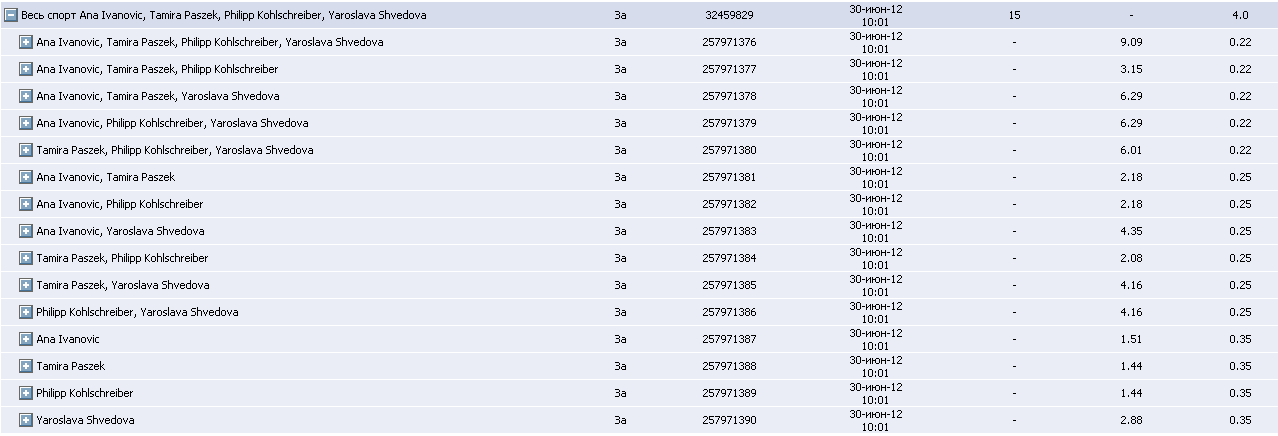Viewport: 1278px width, 436px height.
Task: Click the odds value 9.09
Action: pos(1131,43)
